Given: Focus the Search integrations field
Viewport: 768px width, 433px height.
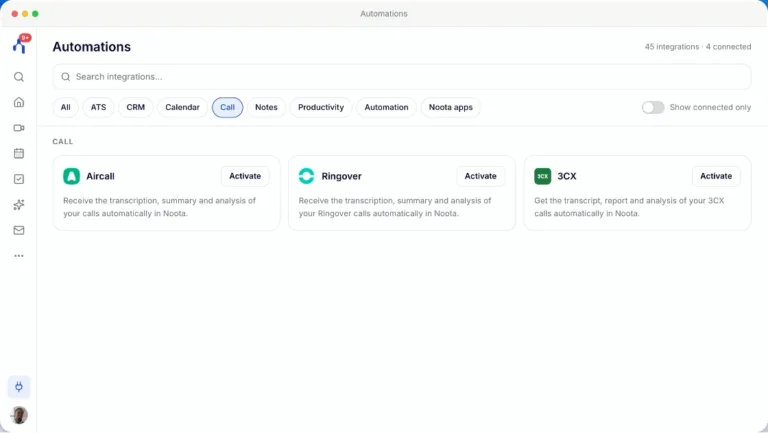Looking at the screenshot, I should coord(402,77).
